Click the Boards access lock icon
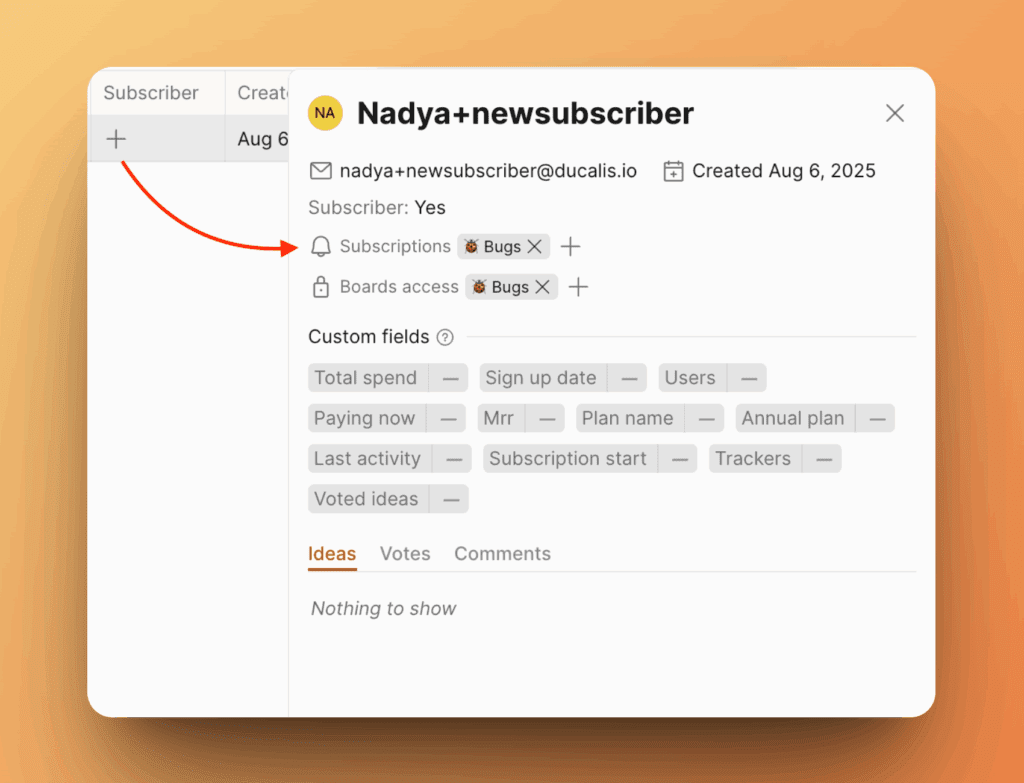Screen dimensions: 1024x783 pyautogui.click(x=321, y=287)
